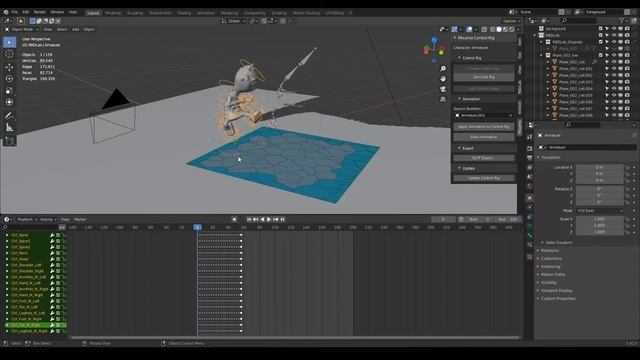Viewport: 640px width, 360px height.
Task: Select the Select Box tool in viewport toolbar
Action: point(9,42)
